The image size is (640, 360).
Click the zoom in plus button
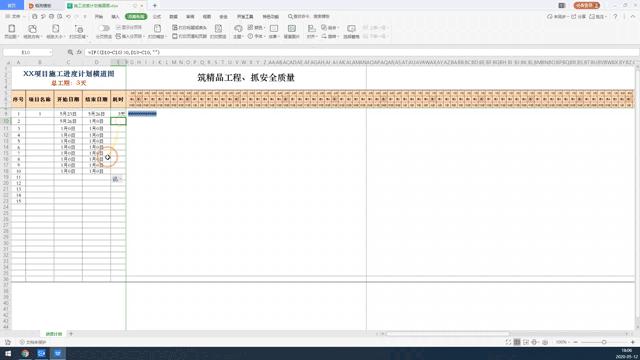tap(633, 342)
